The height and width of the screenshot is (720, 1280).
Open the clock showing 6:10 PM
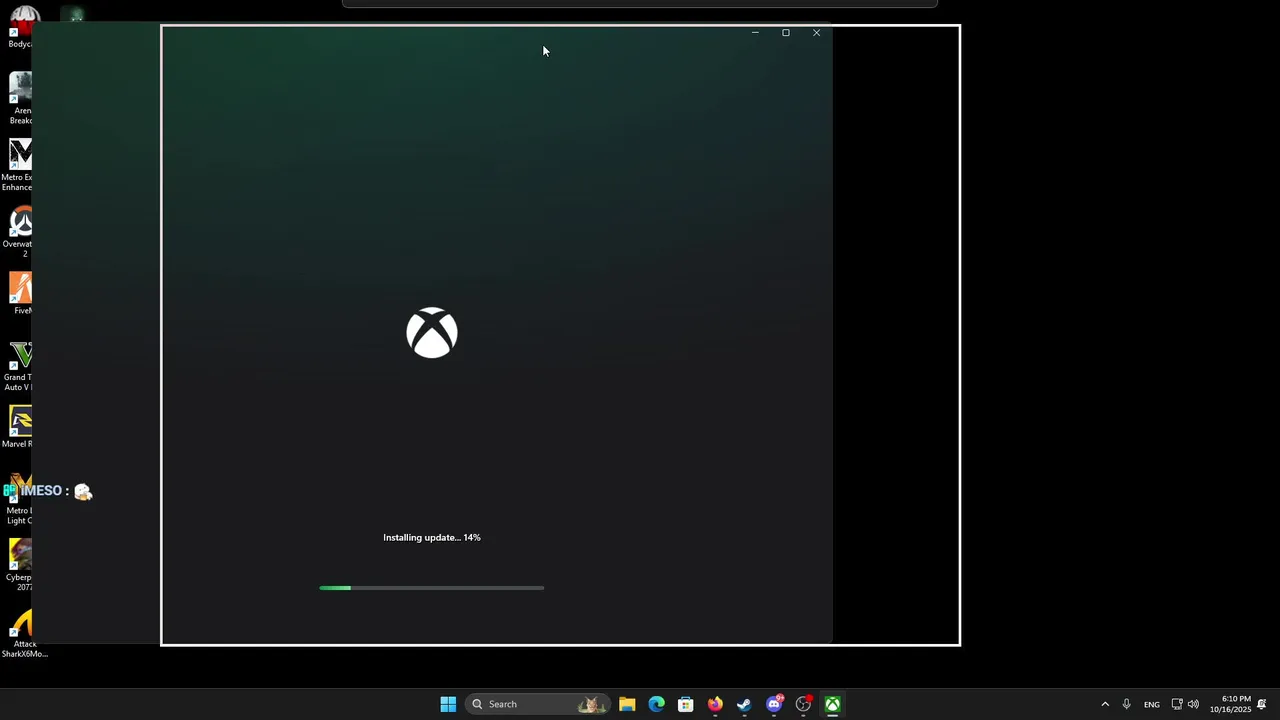(x=1230, y=704)
